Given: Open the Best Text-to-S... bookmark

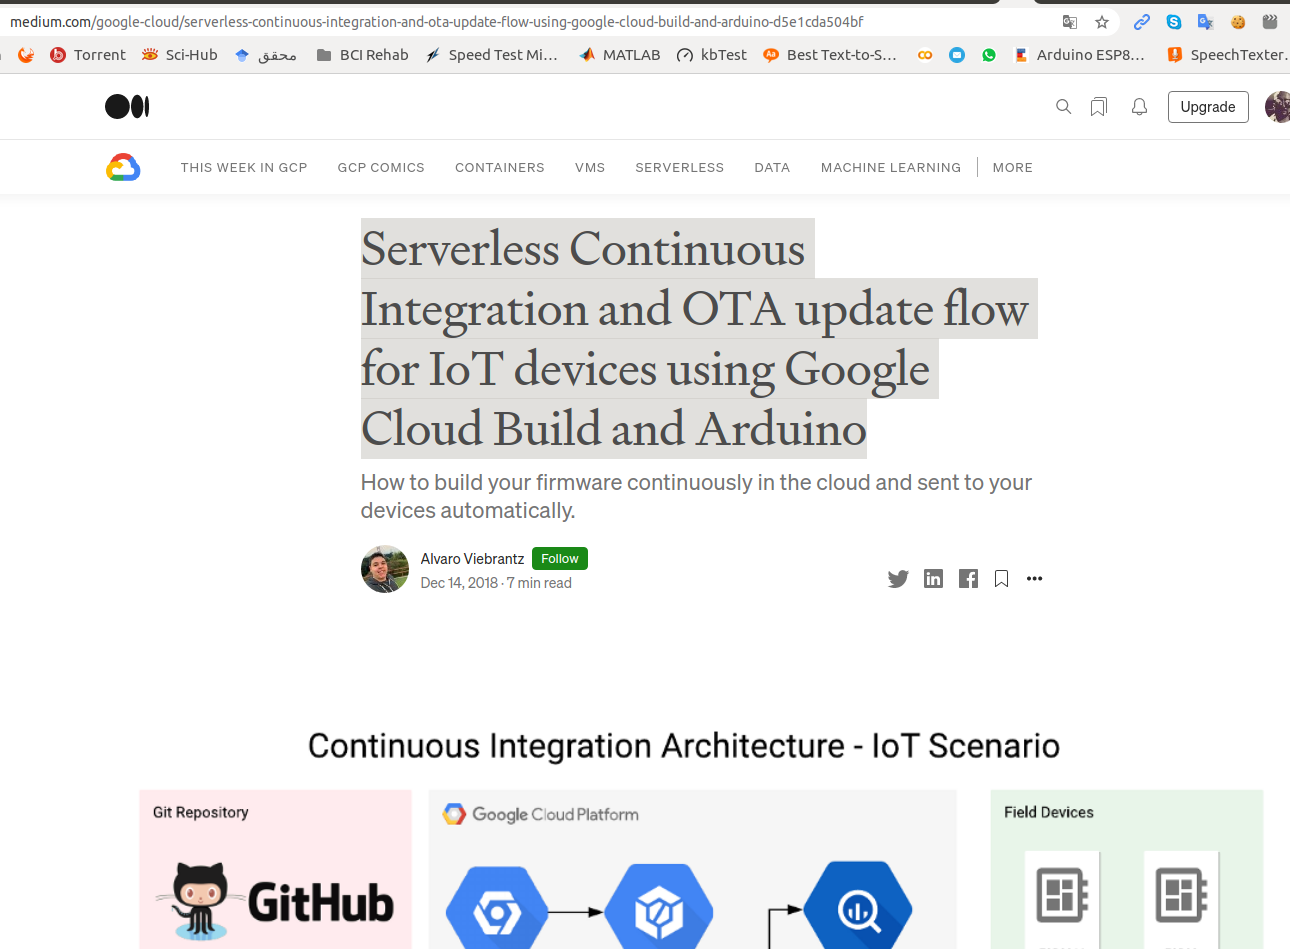Looking at the screenshot, I should pyautogui.click(x=830, y=55).
